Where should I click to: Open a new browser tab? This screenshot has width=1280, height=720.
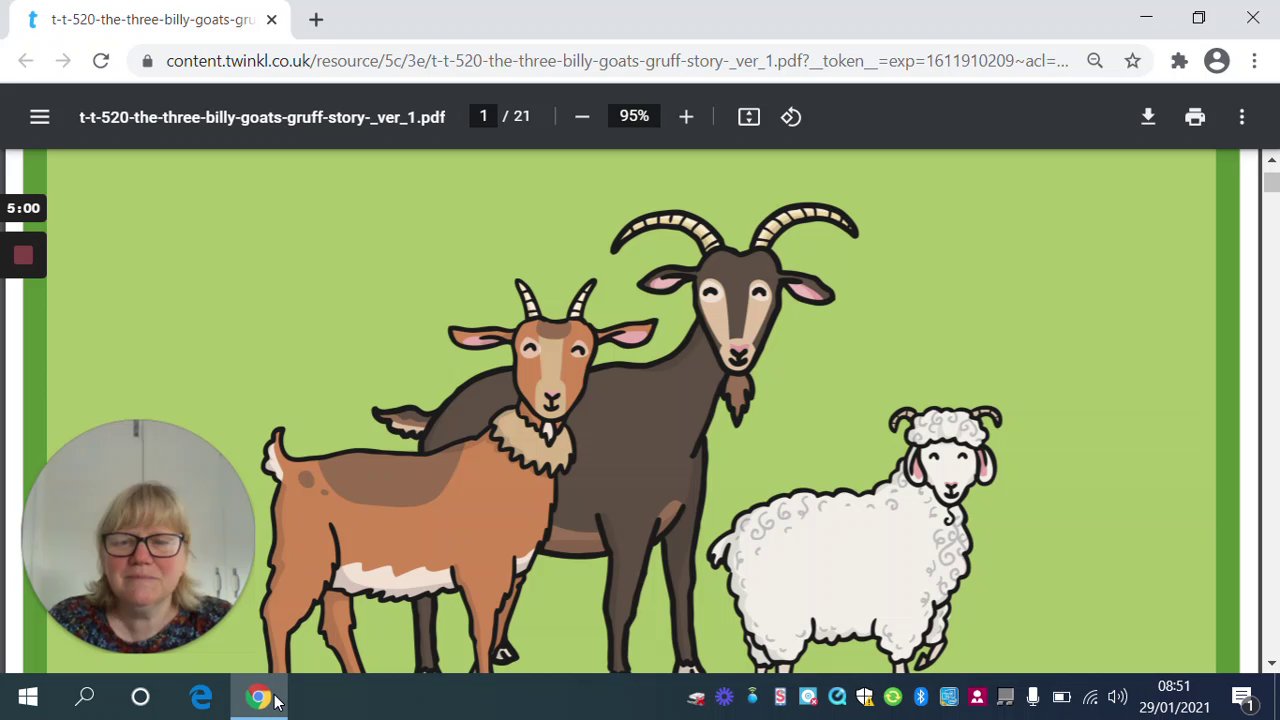point(316,19)
